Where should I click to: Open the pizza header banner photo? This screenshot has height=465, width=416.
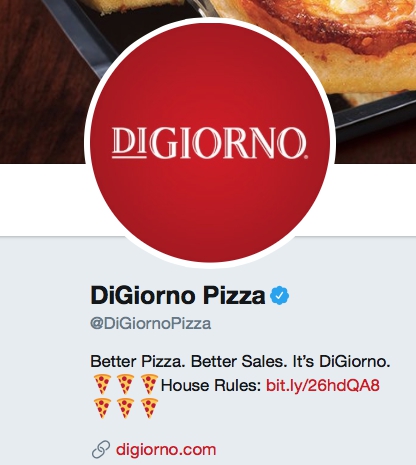208,82
